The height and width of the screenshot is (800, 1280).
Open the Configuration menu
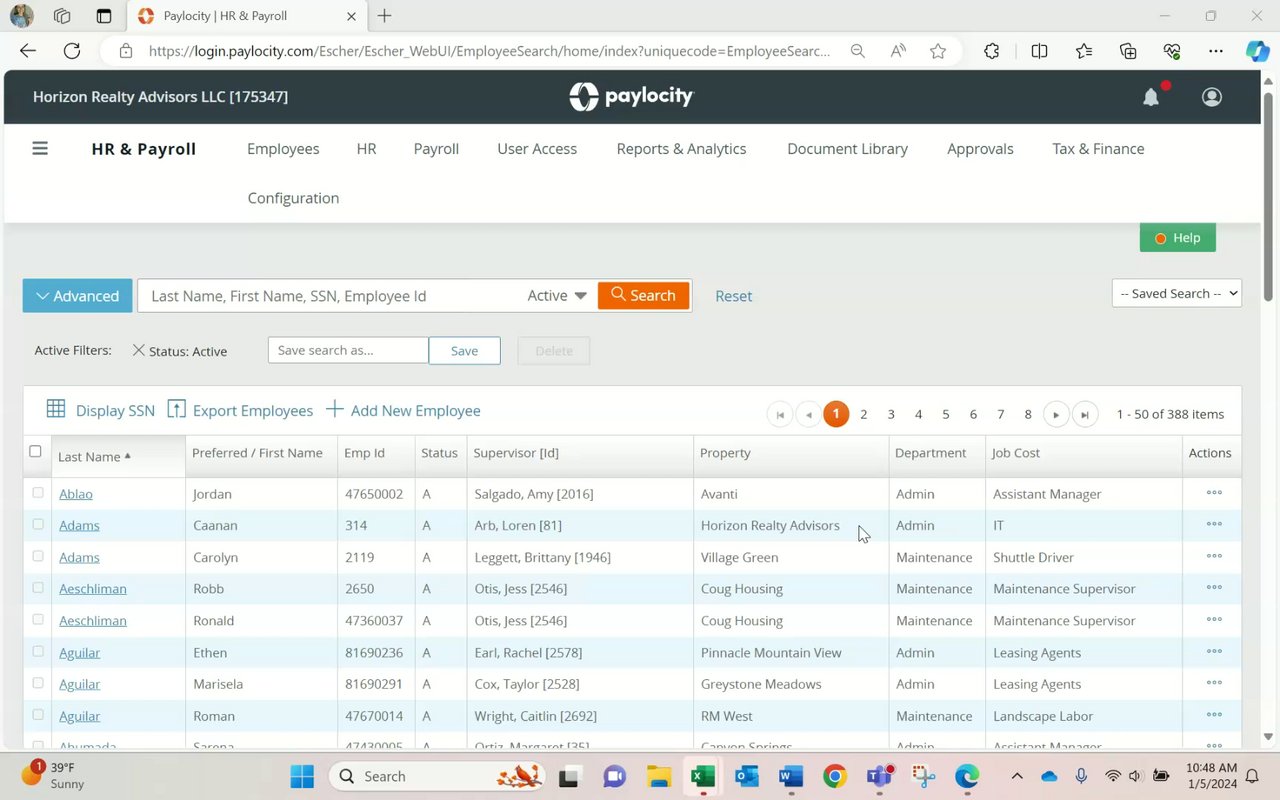(293, 198)
